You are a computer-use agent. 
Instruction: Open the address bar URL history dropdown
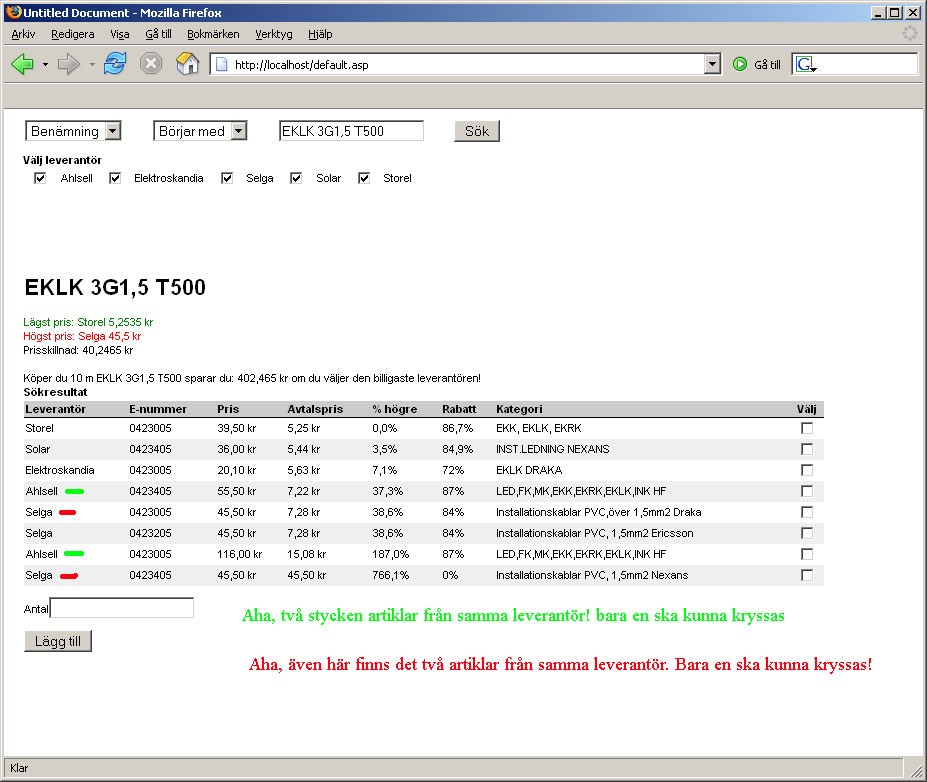712,64
